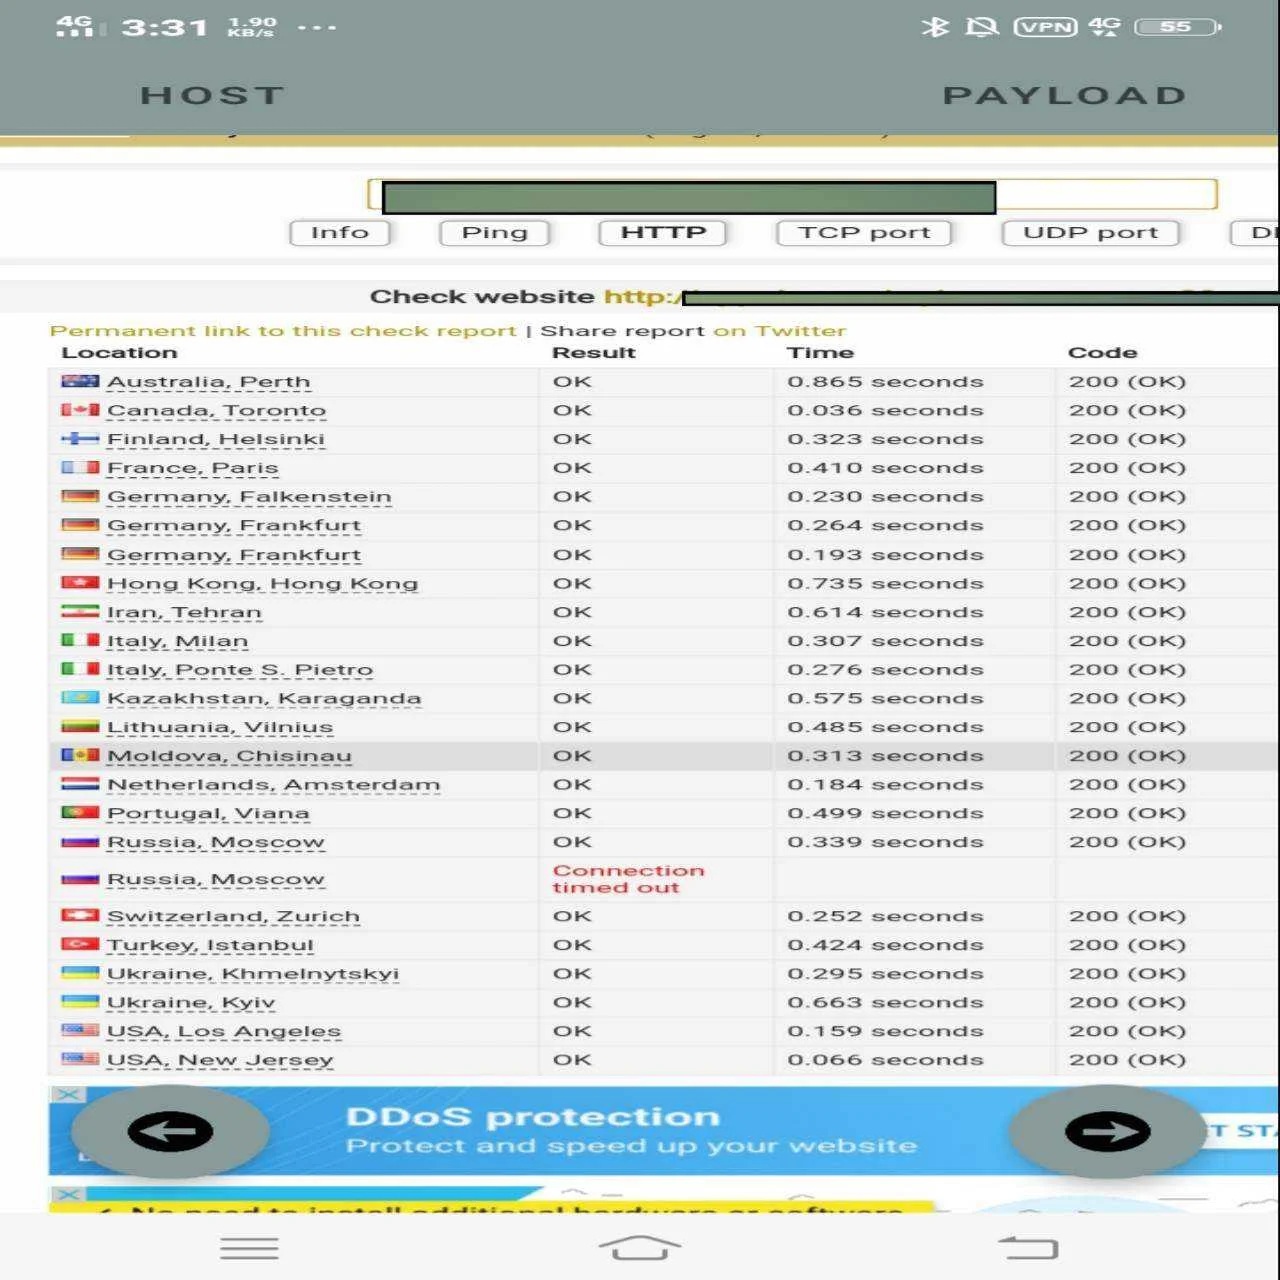
Task: Tap the back arrow floating button
Action: (x=170, y=1132)
